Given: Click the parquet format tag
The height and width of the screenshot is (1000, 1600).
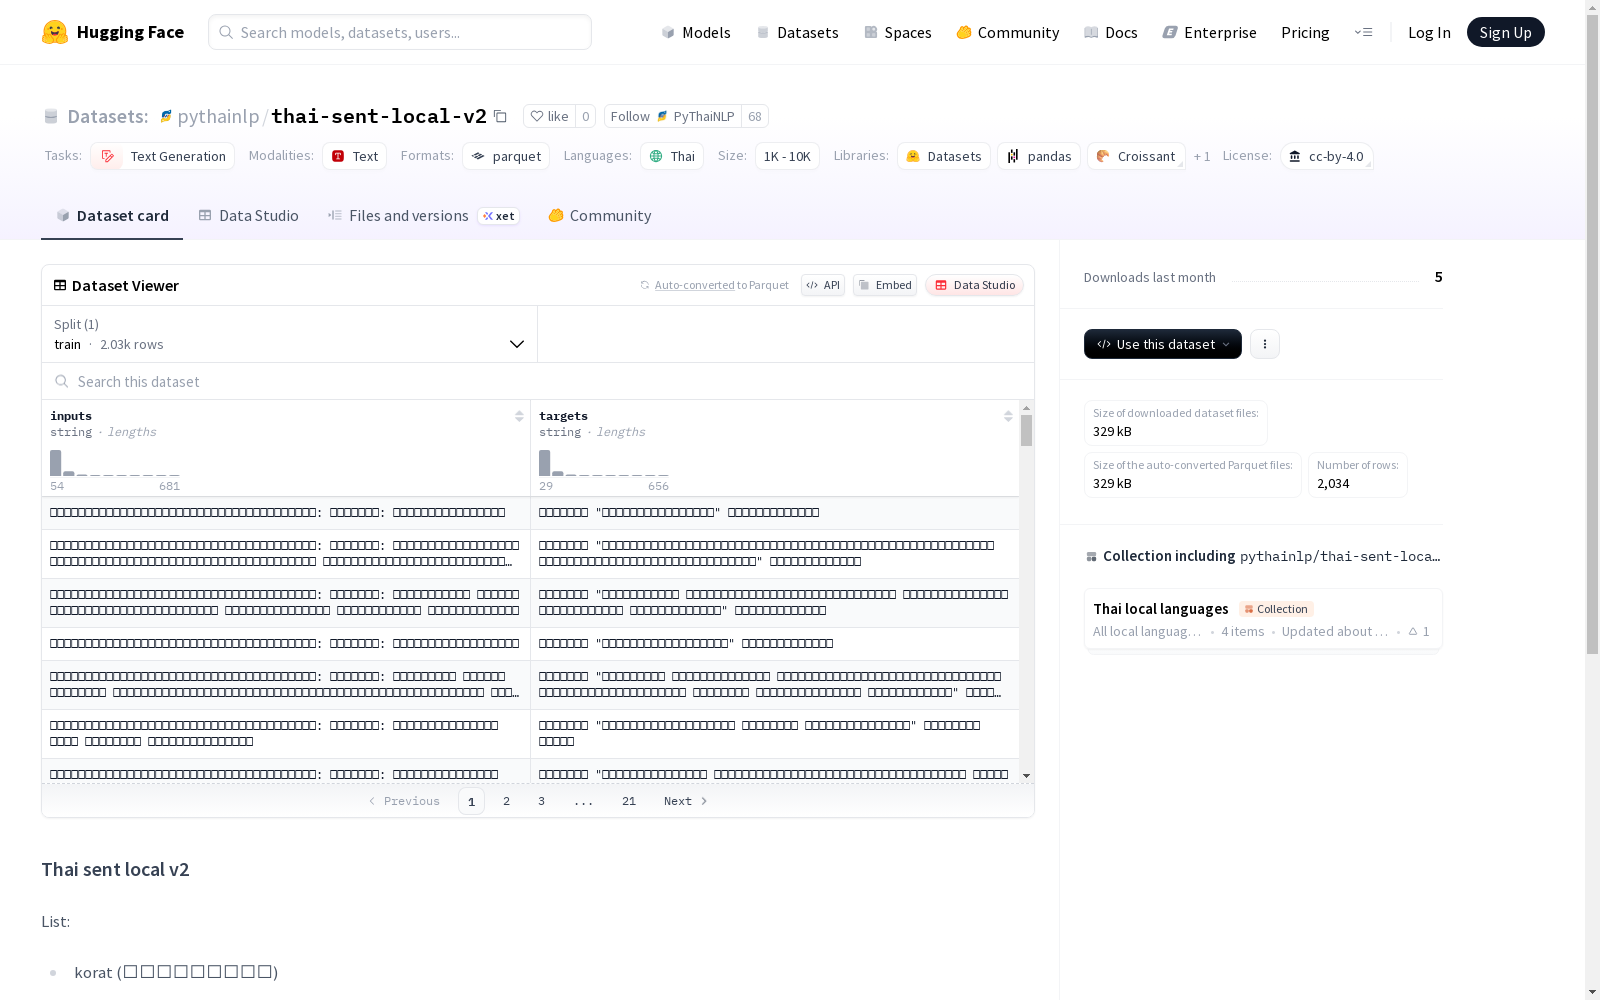Looking at the screenshot, I should point(506,156).
